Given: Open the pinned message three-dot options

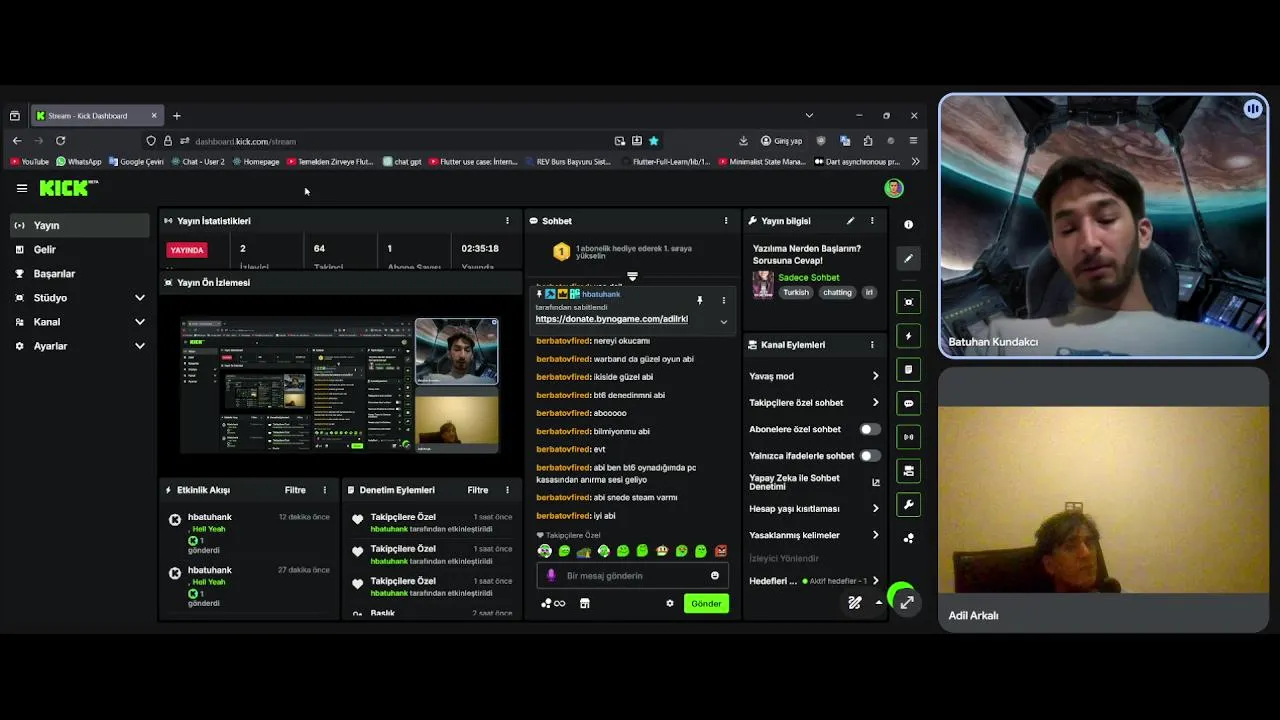Looking at the screenshot, I should pyautogui.click(x=724, y=300).
